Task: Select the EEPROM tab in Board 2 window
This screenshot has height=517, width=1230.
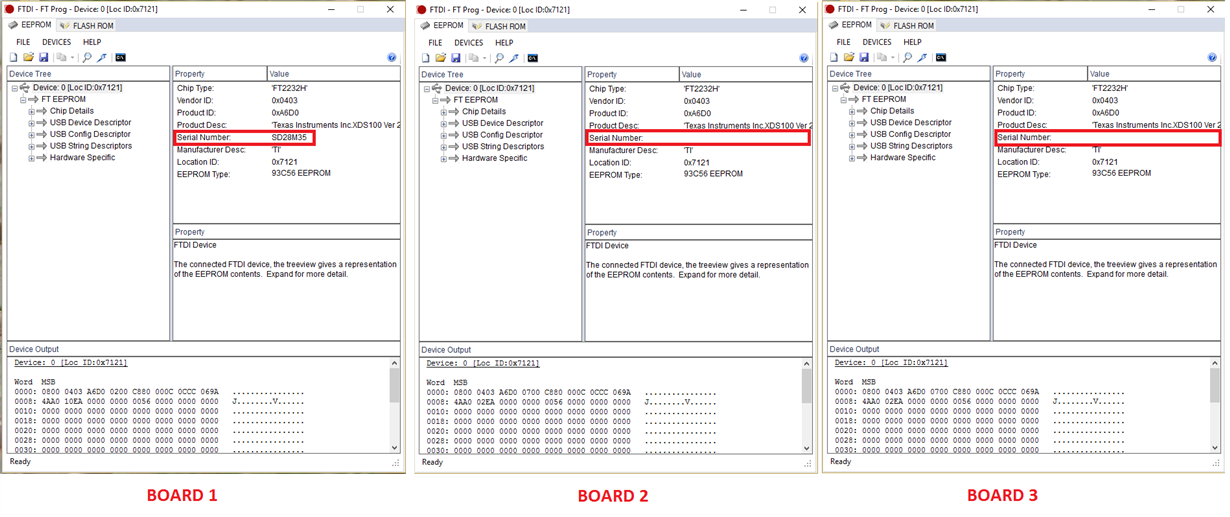Action: point(442,26)
